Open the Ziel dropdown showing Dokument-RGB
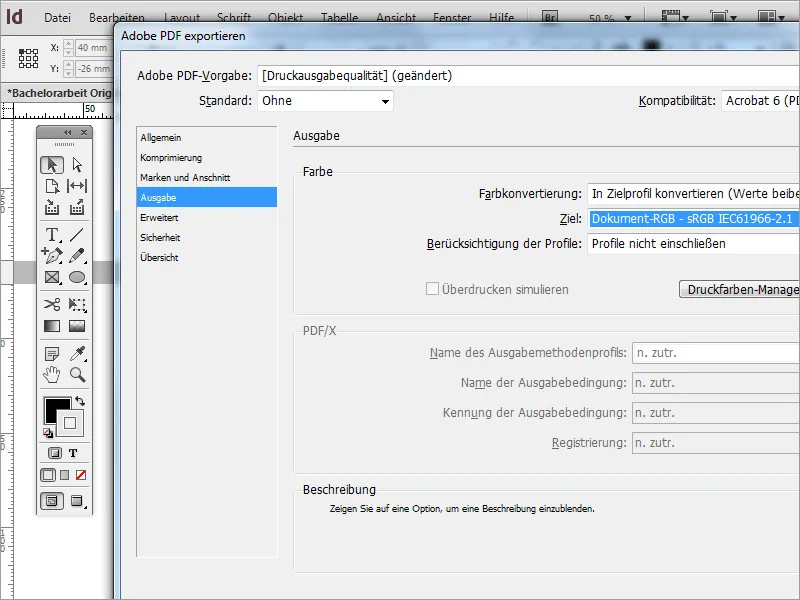 point(693,219)
